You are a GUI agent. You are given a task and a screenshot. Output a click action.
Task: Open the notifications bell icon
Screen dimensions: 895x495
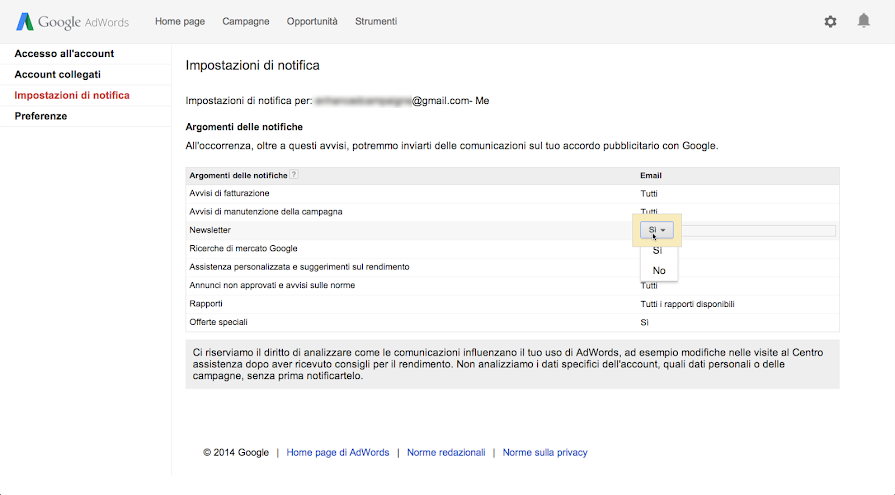click(x=864, y=21)
